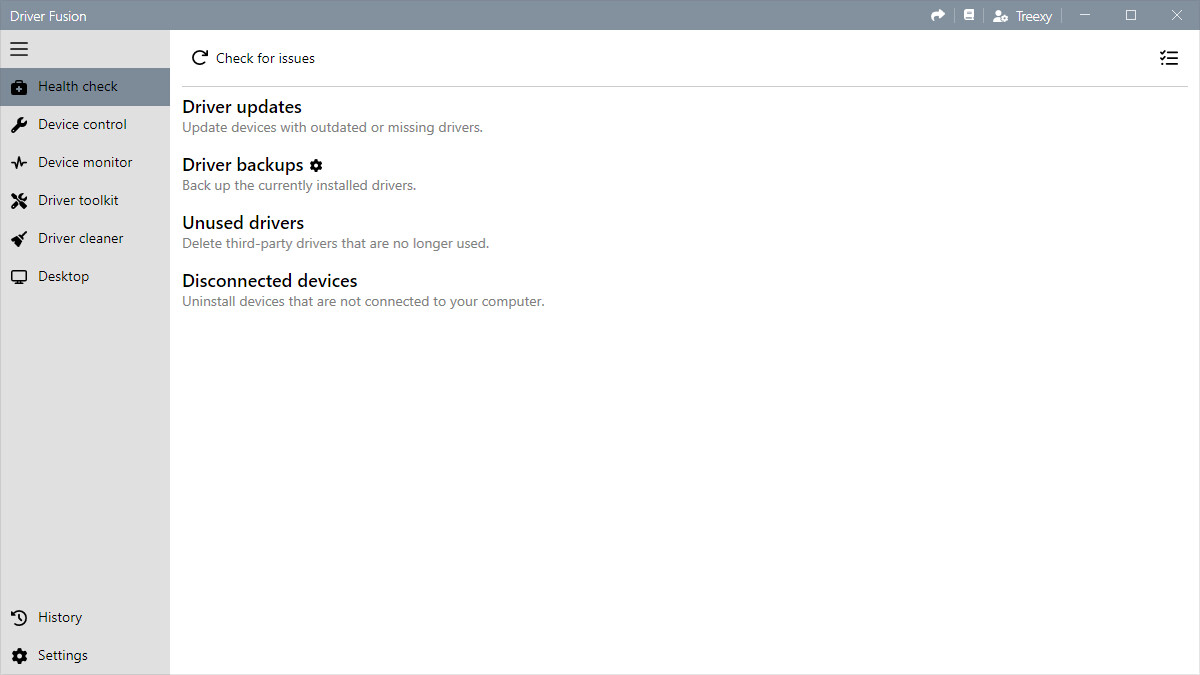Open the Treexy account button

coord(1022,16)
